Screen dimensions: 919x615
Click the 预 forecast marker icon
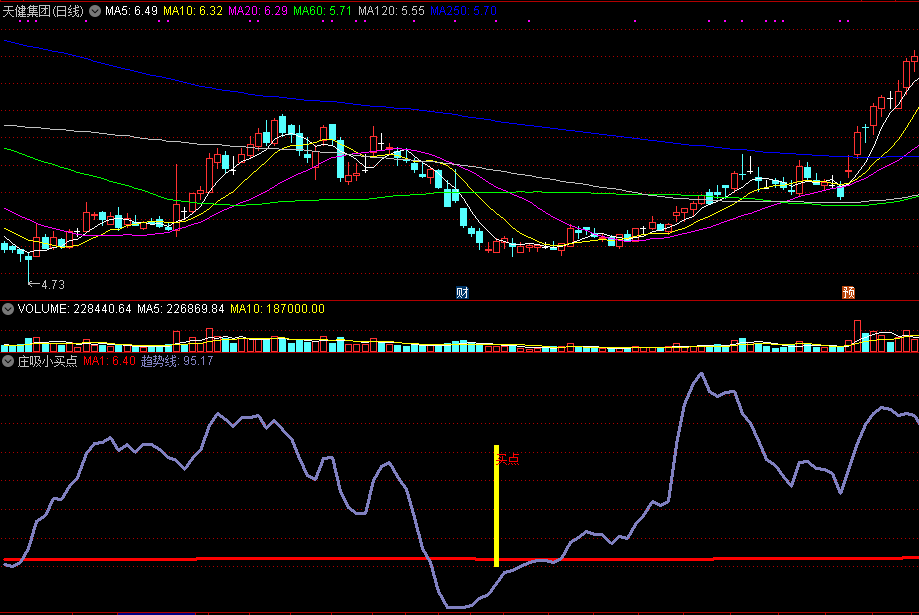pos(848,293)
